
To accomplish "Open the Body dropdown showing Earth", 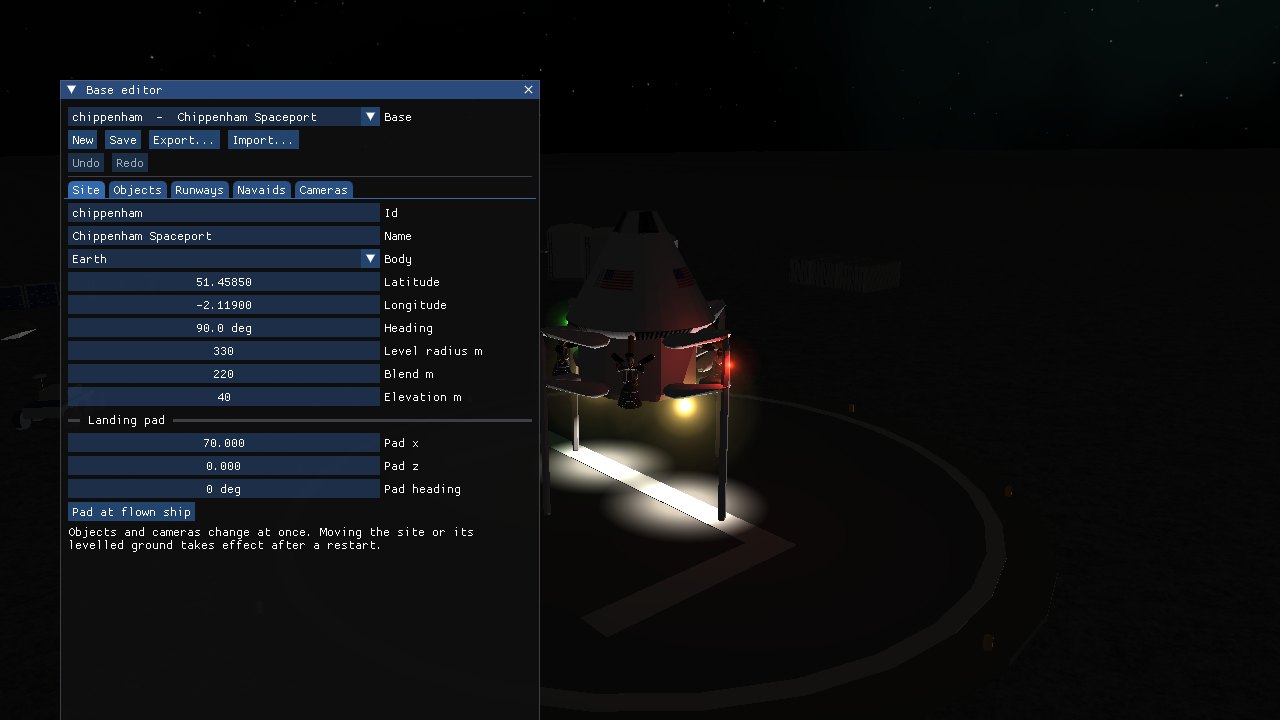I will (x=224, y=259).
